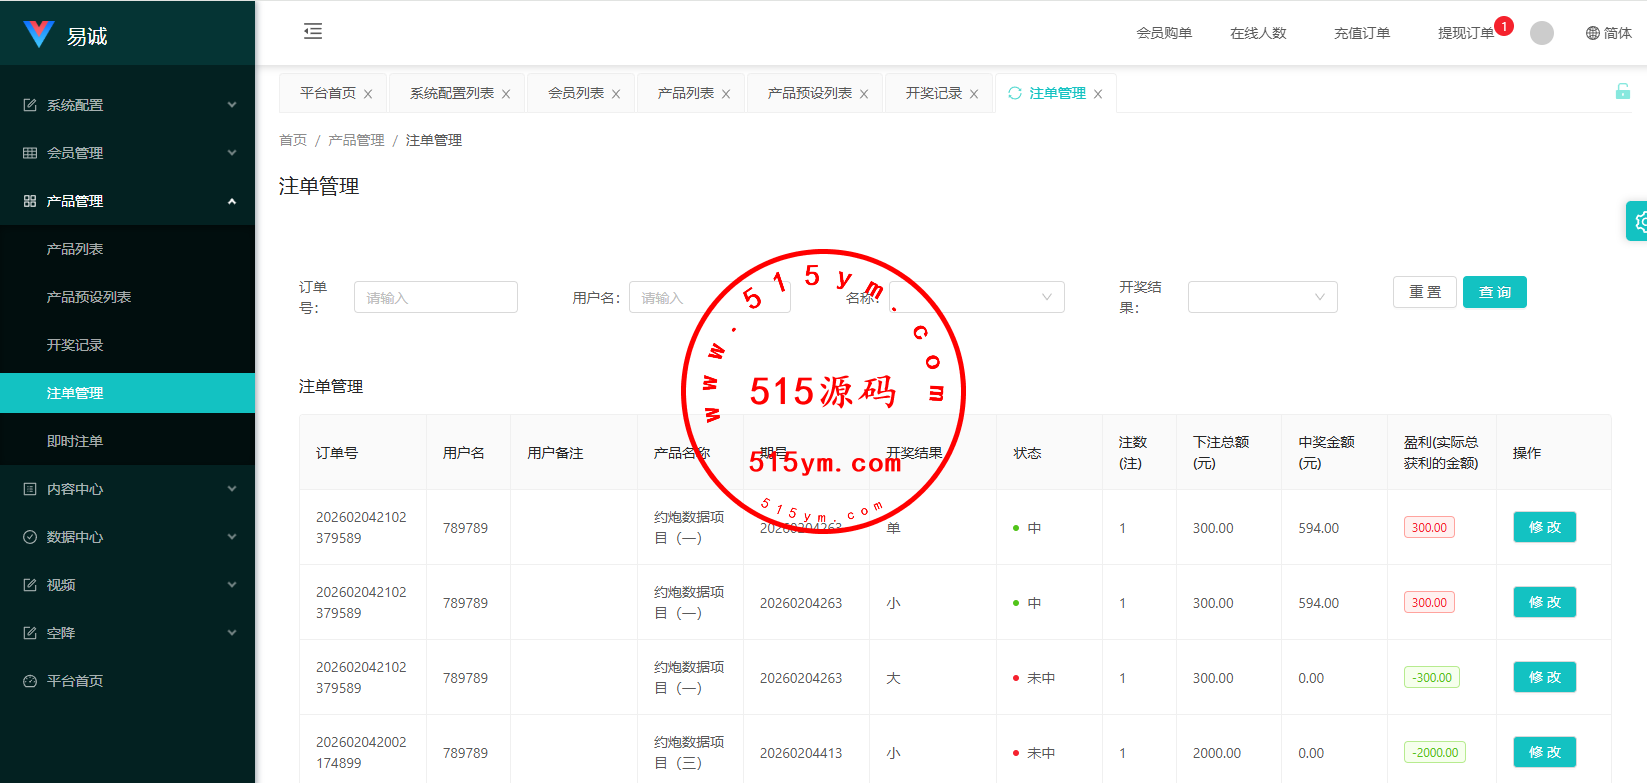Click the refresh icon on 注单管理 tab
The image size is (1647, 783).
(x=1015, y=93)
